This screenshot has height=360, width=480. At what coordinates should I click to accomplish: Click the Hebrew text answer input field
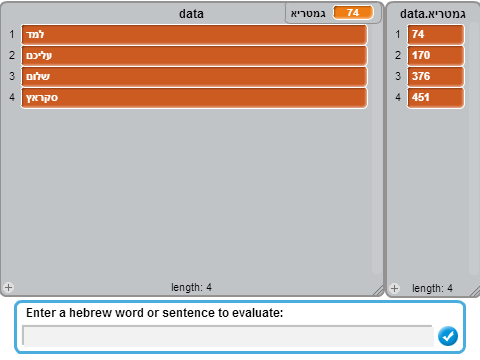pos(228,336)
